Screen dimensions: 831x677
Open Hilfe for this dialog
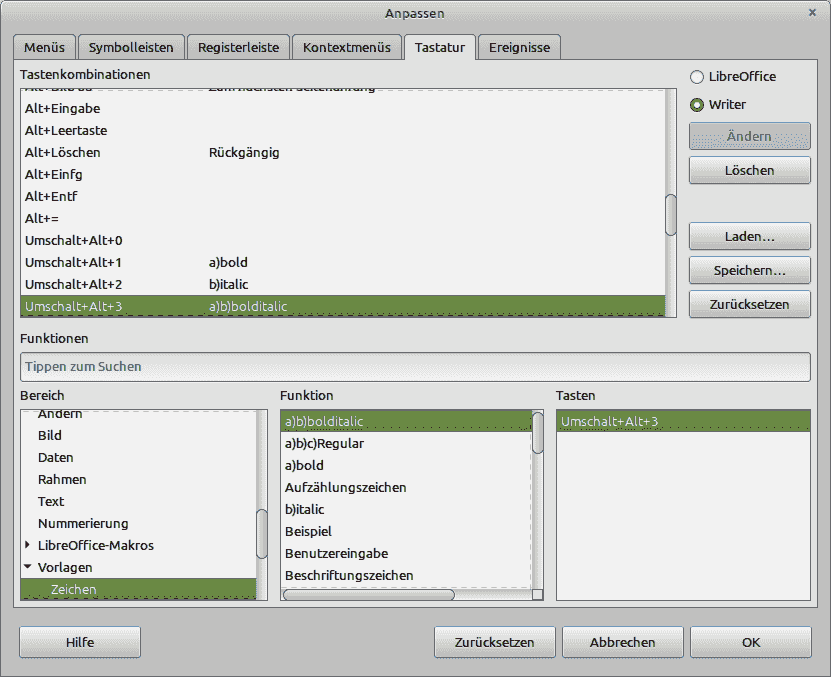point(80,643)
